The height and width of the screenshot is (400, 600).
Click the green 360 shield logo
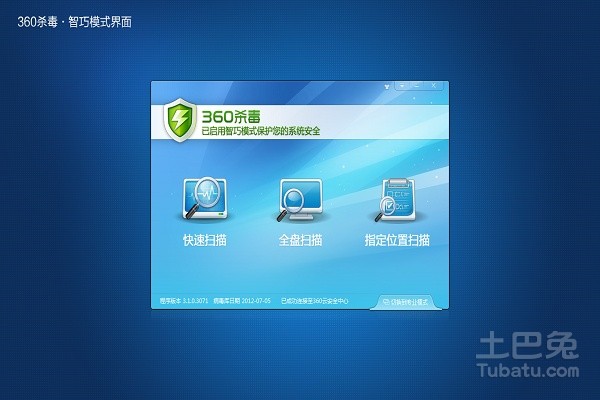[179, 120]
